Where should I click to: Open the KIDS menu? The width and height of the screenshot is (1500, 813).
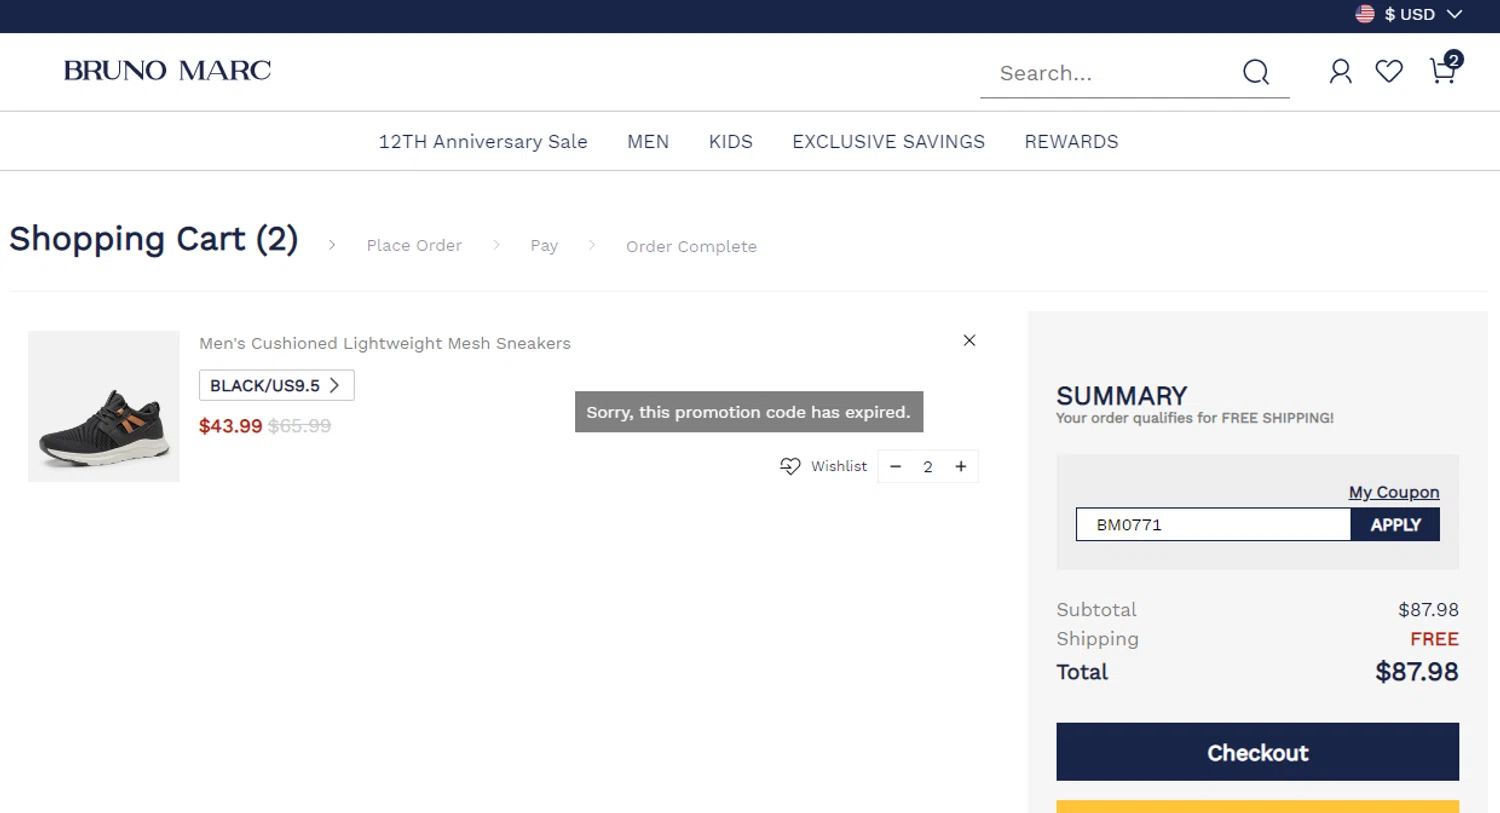[731, 141]
